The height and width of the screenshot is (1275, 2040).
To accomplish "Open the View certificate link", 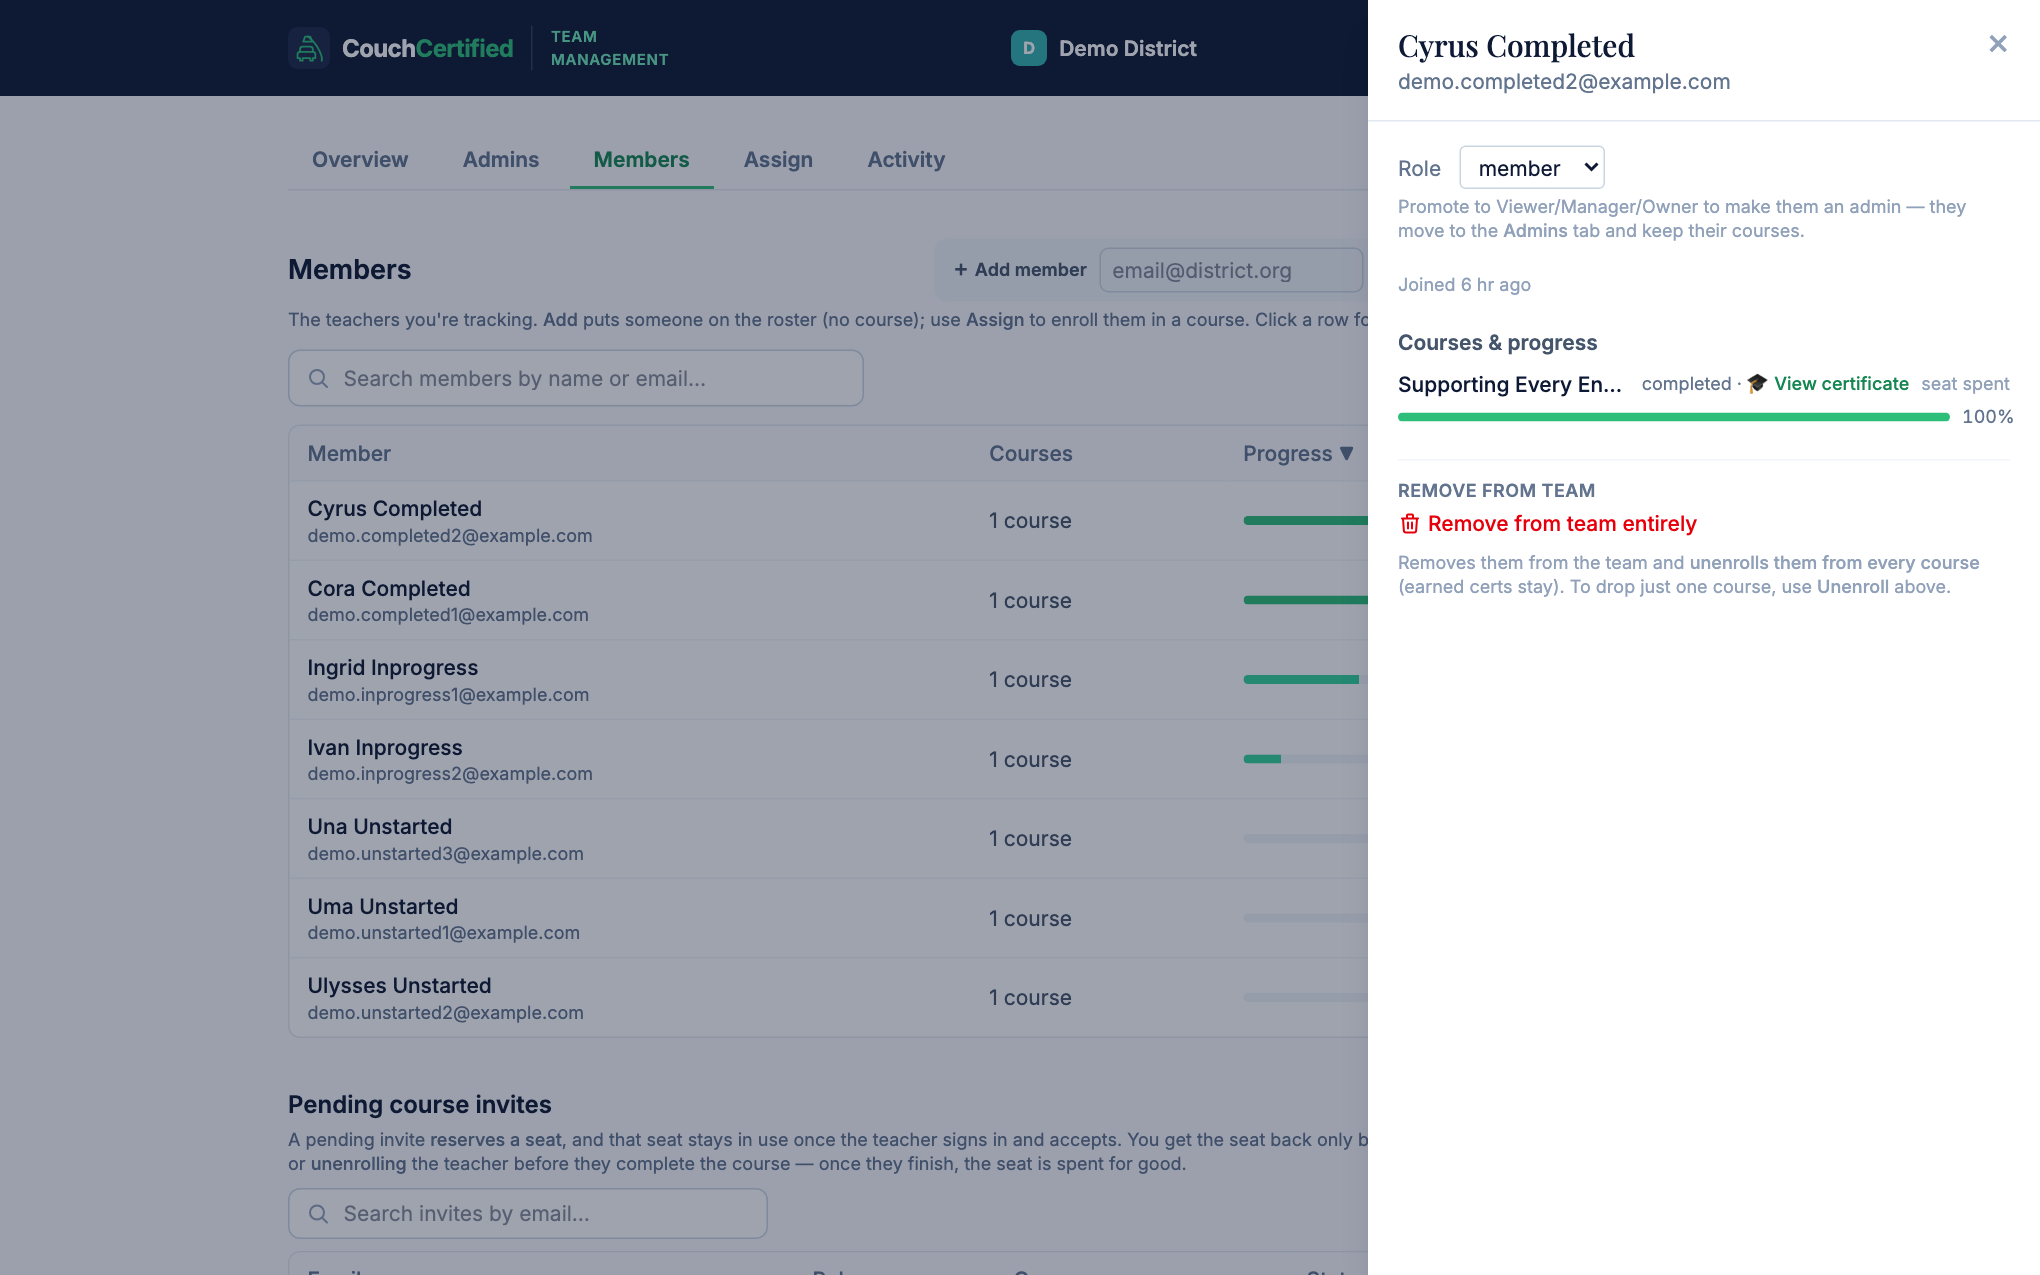I will pos(1841,384).
